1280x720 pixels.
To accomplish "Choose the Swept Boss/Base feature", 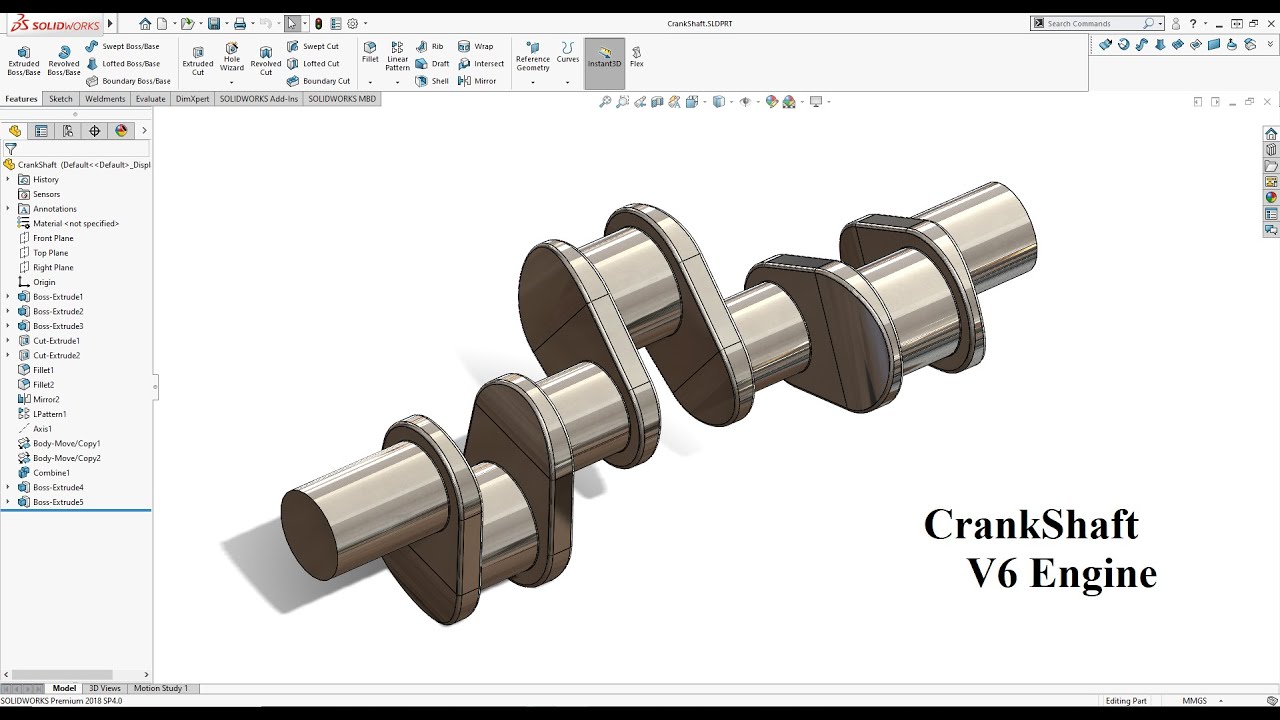I will click(x=122, y=46).
